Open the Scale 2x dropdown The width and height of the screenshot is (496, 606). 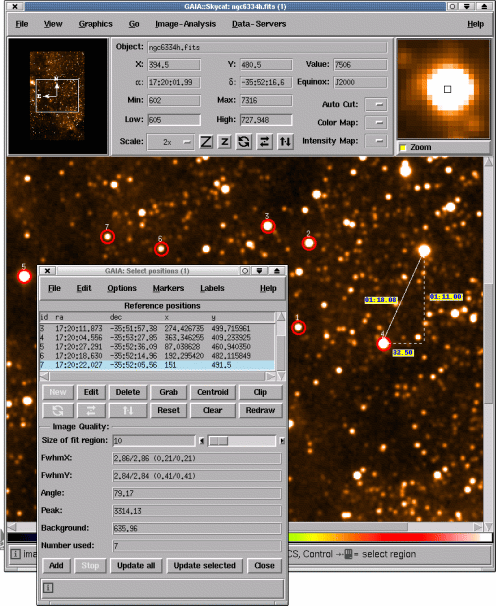coord(170,142)
